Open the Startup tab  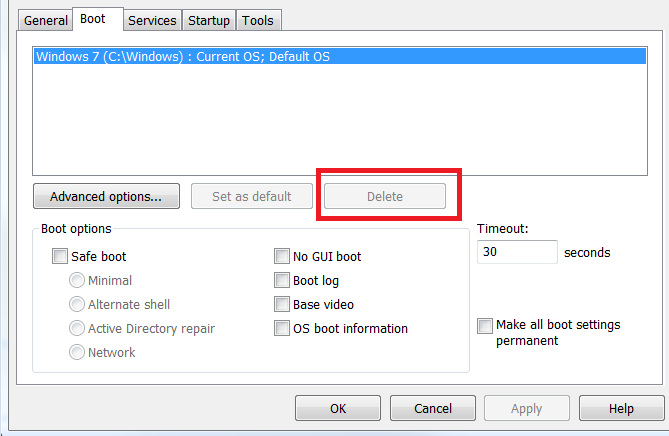[209, 20]
